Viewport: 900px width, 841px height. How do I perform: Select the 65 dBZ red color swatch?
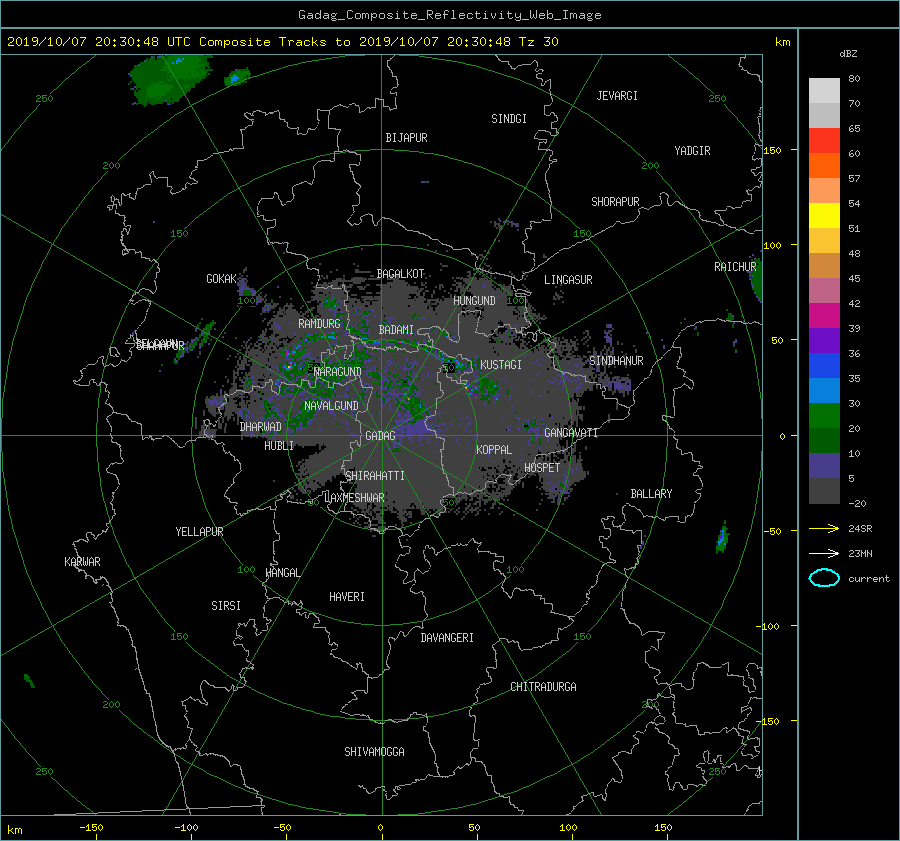tap(824, 140)
